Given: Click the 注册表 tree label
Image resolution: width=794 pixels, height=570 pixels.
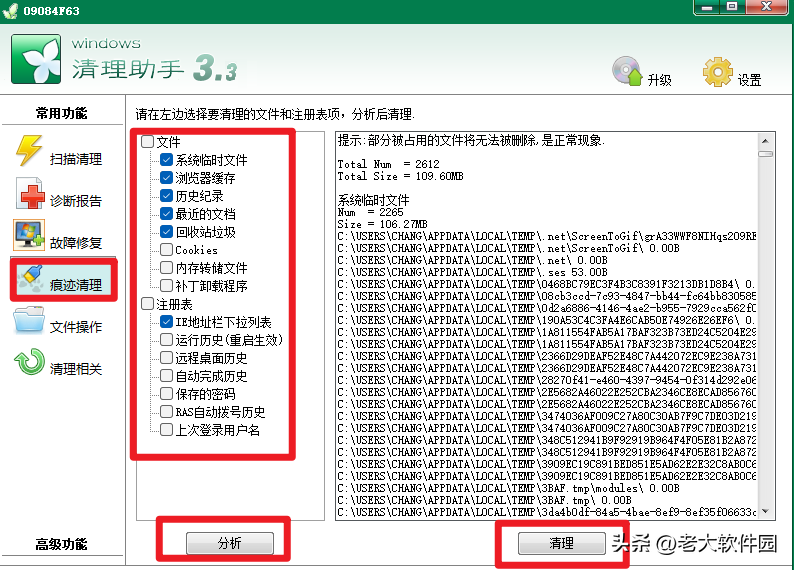Looking at the screenshot, I should tap(174, 304).
